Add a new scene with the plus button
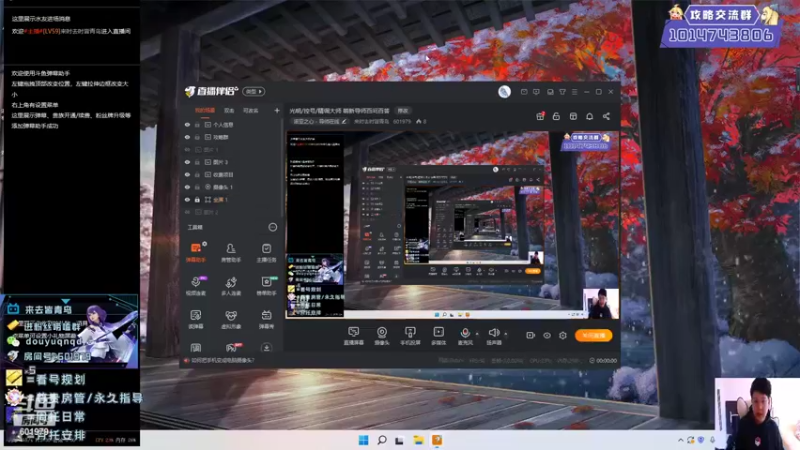Viewport: 800px width, 450px height. pyautogui.click(x=277, y=110)
